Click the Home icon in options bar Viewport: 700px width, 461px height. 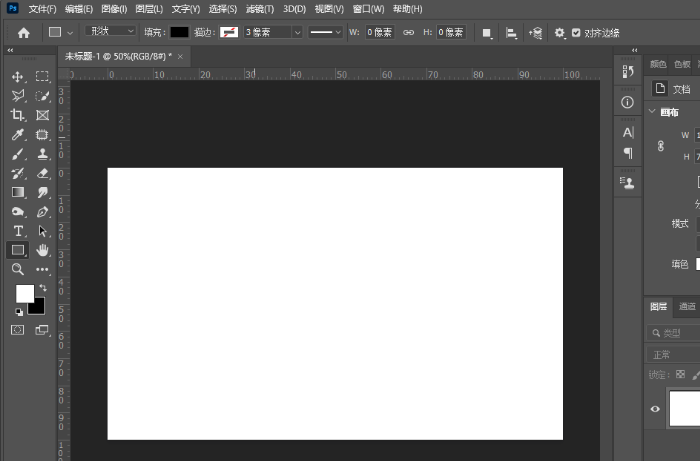pos(24,33)
